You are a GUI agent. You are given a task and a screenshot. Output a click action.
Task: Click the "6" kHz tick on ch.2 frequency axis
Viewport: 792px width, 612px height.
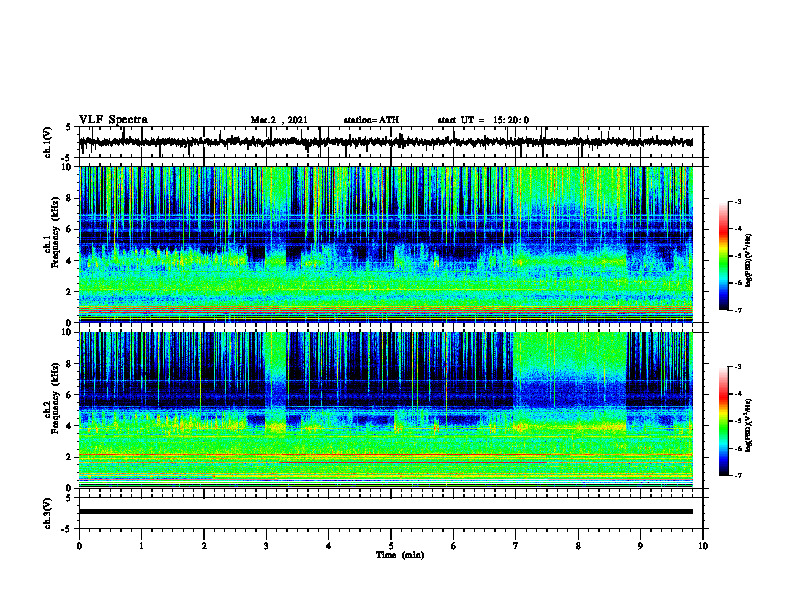click(x=69, y=395)
